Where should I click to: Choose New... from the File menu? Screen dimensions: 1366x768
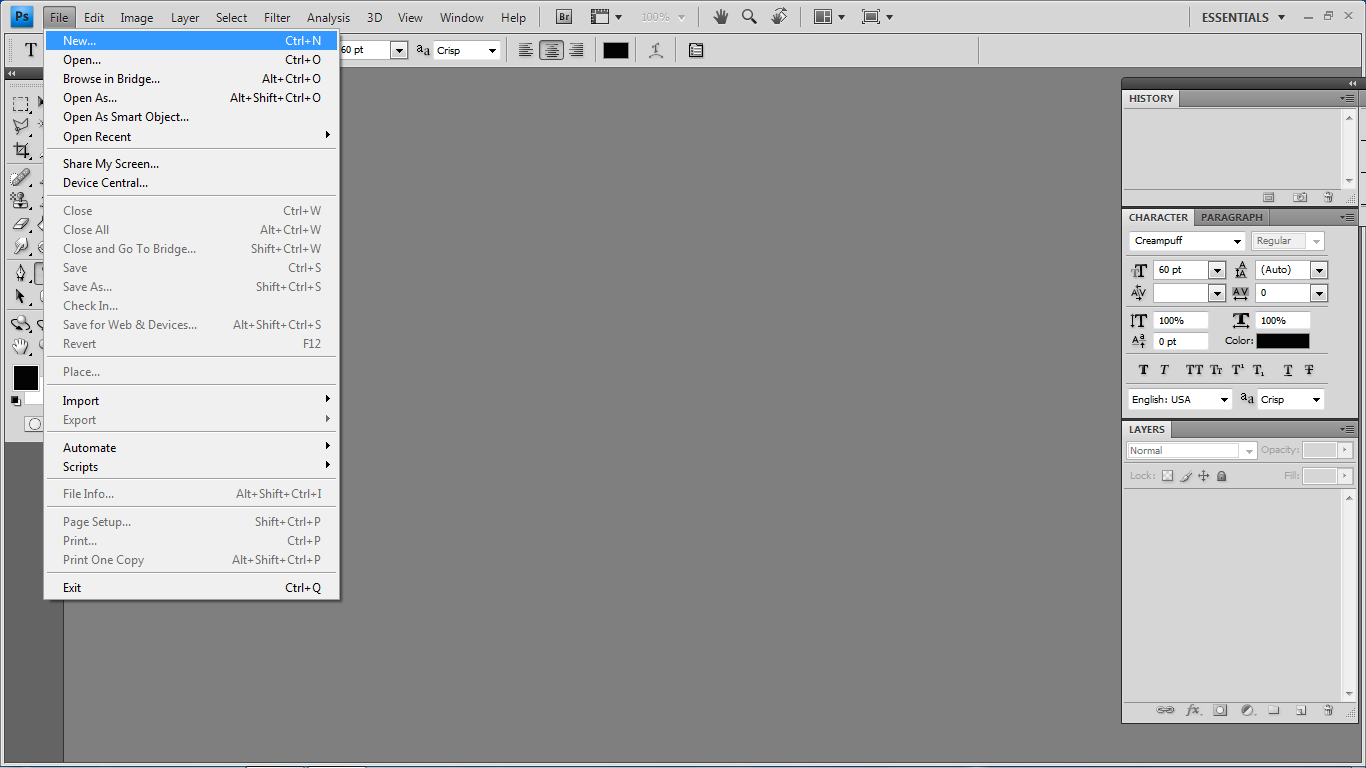[x=191, y=41]
